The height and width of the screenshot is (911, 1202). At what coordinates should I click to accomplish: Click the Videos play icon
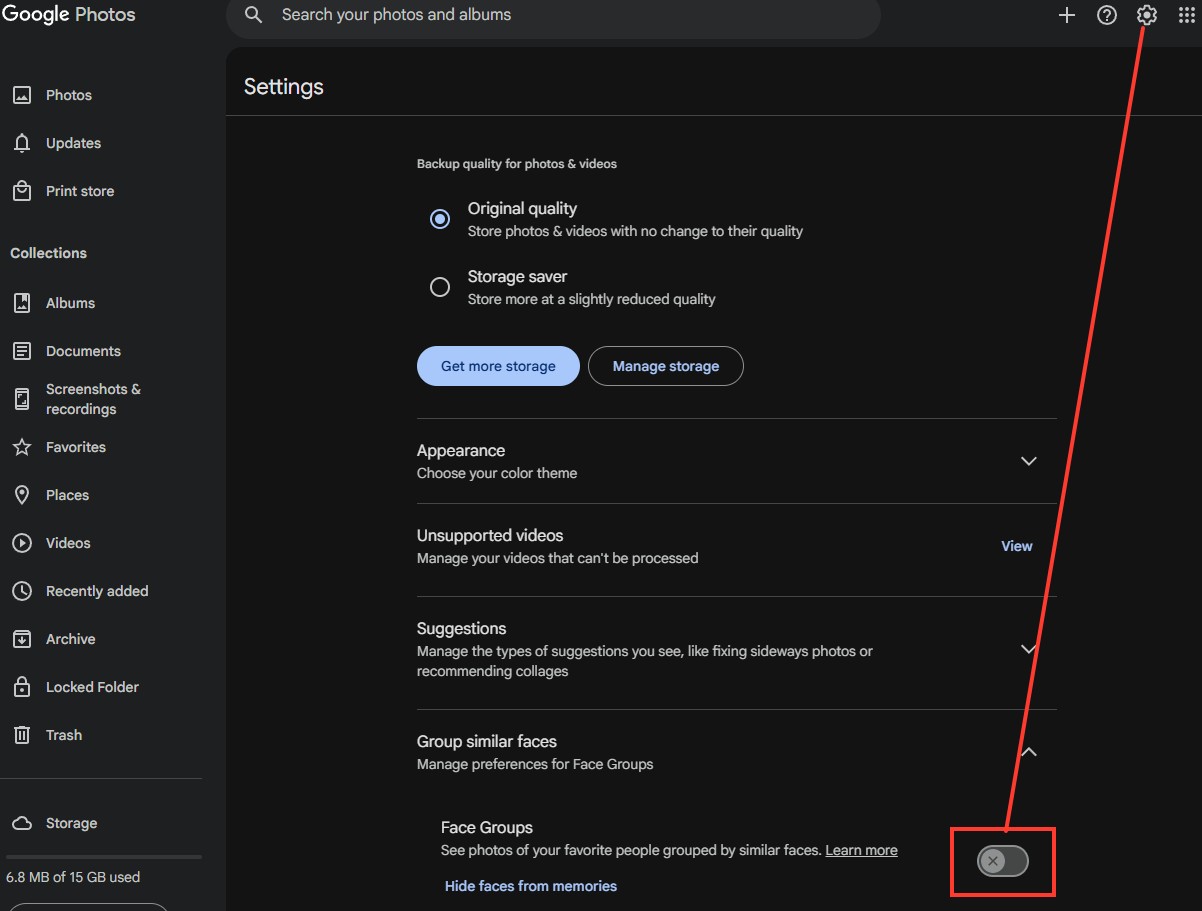pyautogui.click(x=22, y=543)
